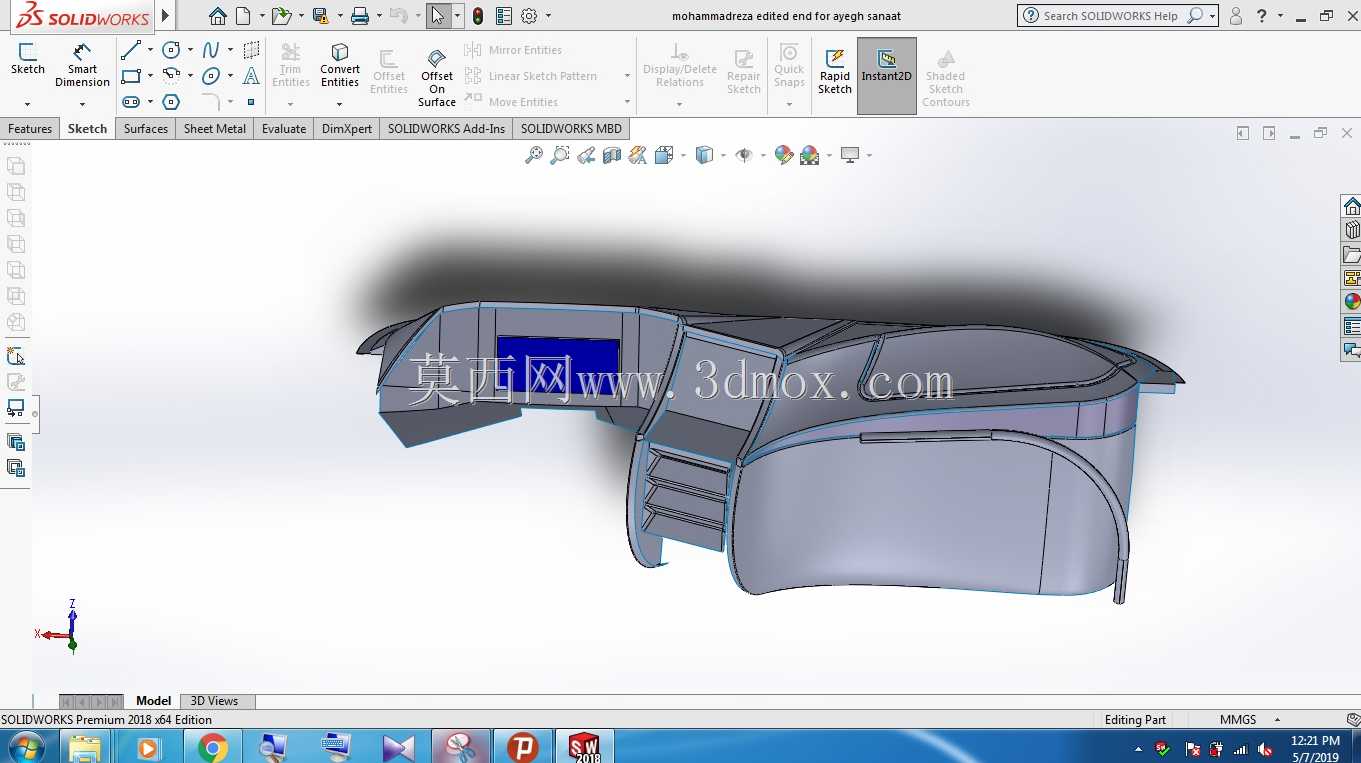Select the Circle sketch tool
Image resolution: width=1361 pixels, height=763 pixels.
[x=172, y=50]
